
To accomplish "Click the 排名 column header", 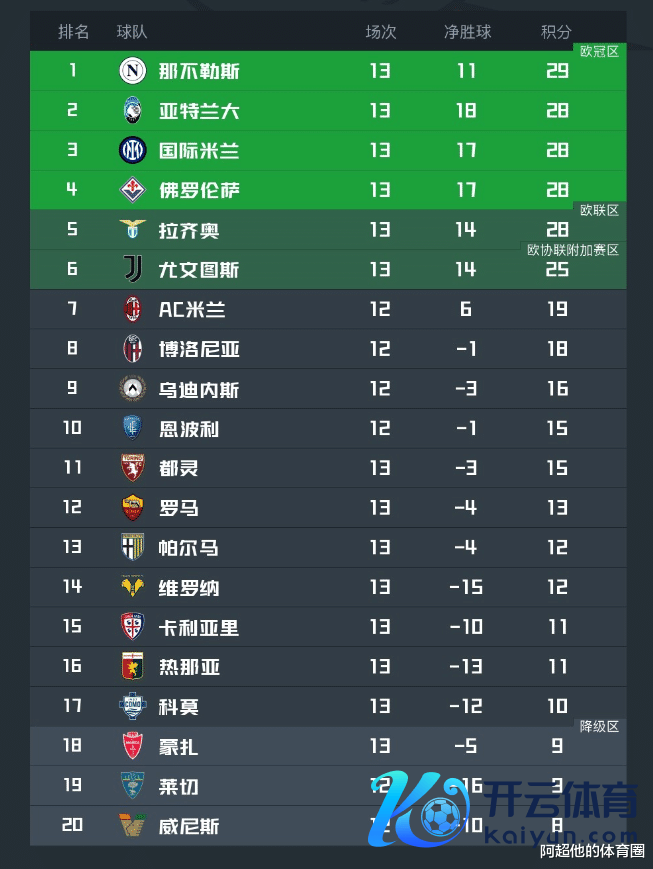I will [74, 32].
